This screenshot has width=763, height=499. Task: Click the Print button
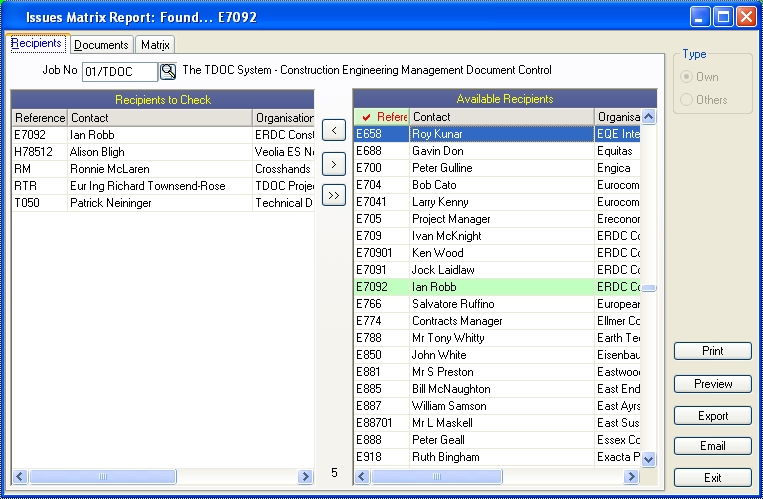713,351
